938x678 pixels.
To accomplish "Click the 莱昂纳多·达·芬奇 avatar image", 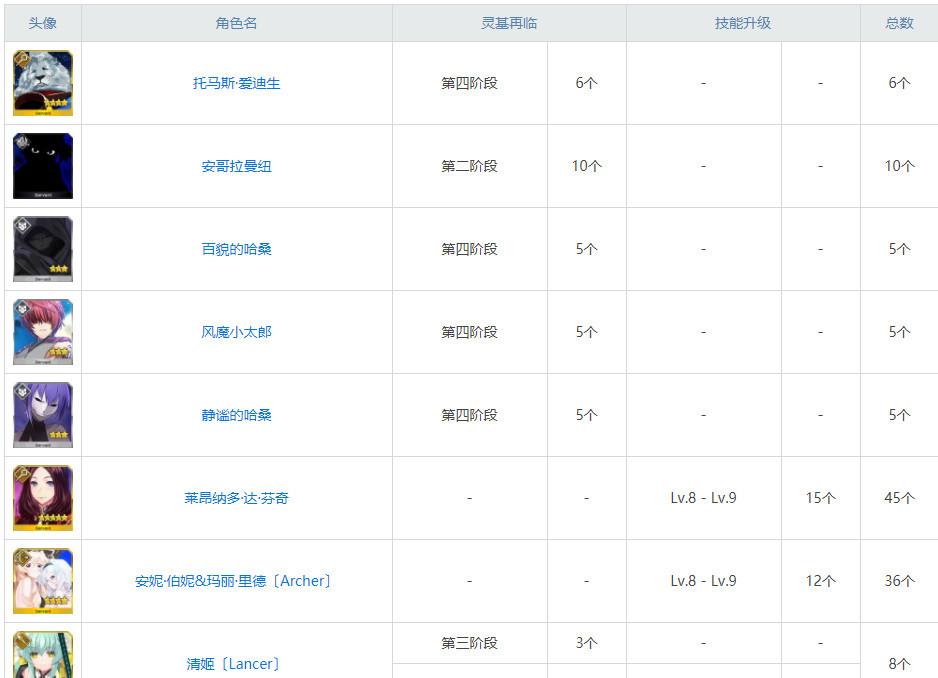I will point(42,497).
